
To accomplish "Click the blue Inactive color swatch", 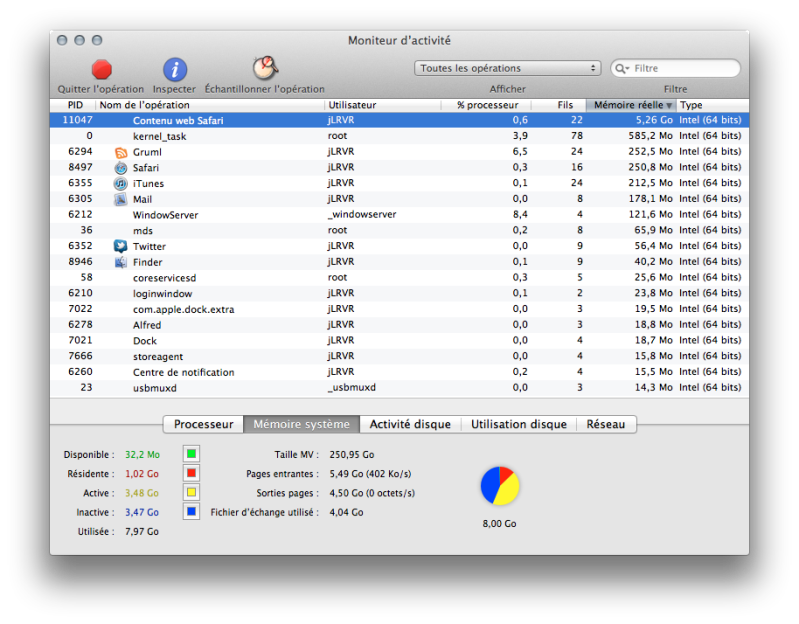I will click(192, 511).
